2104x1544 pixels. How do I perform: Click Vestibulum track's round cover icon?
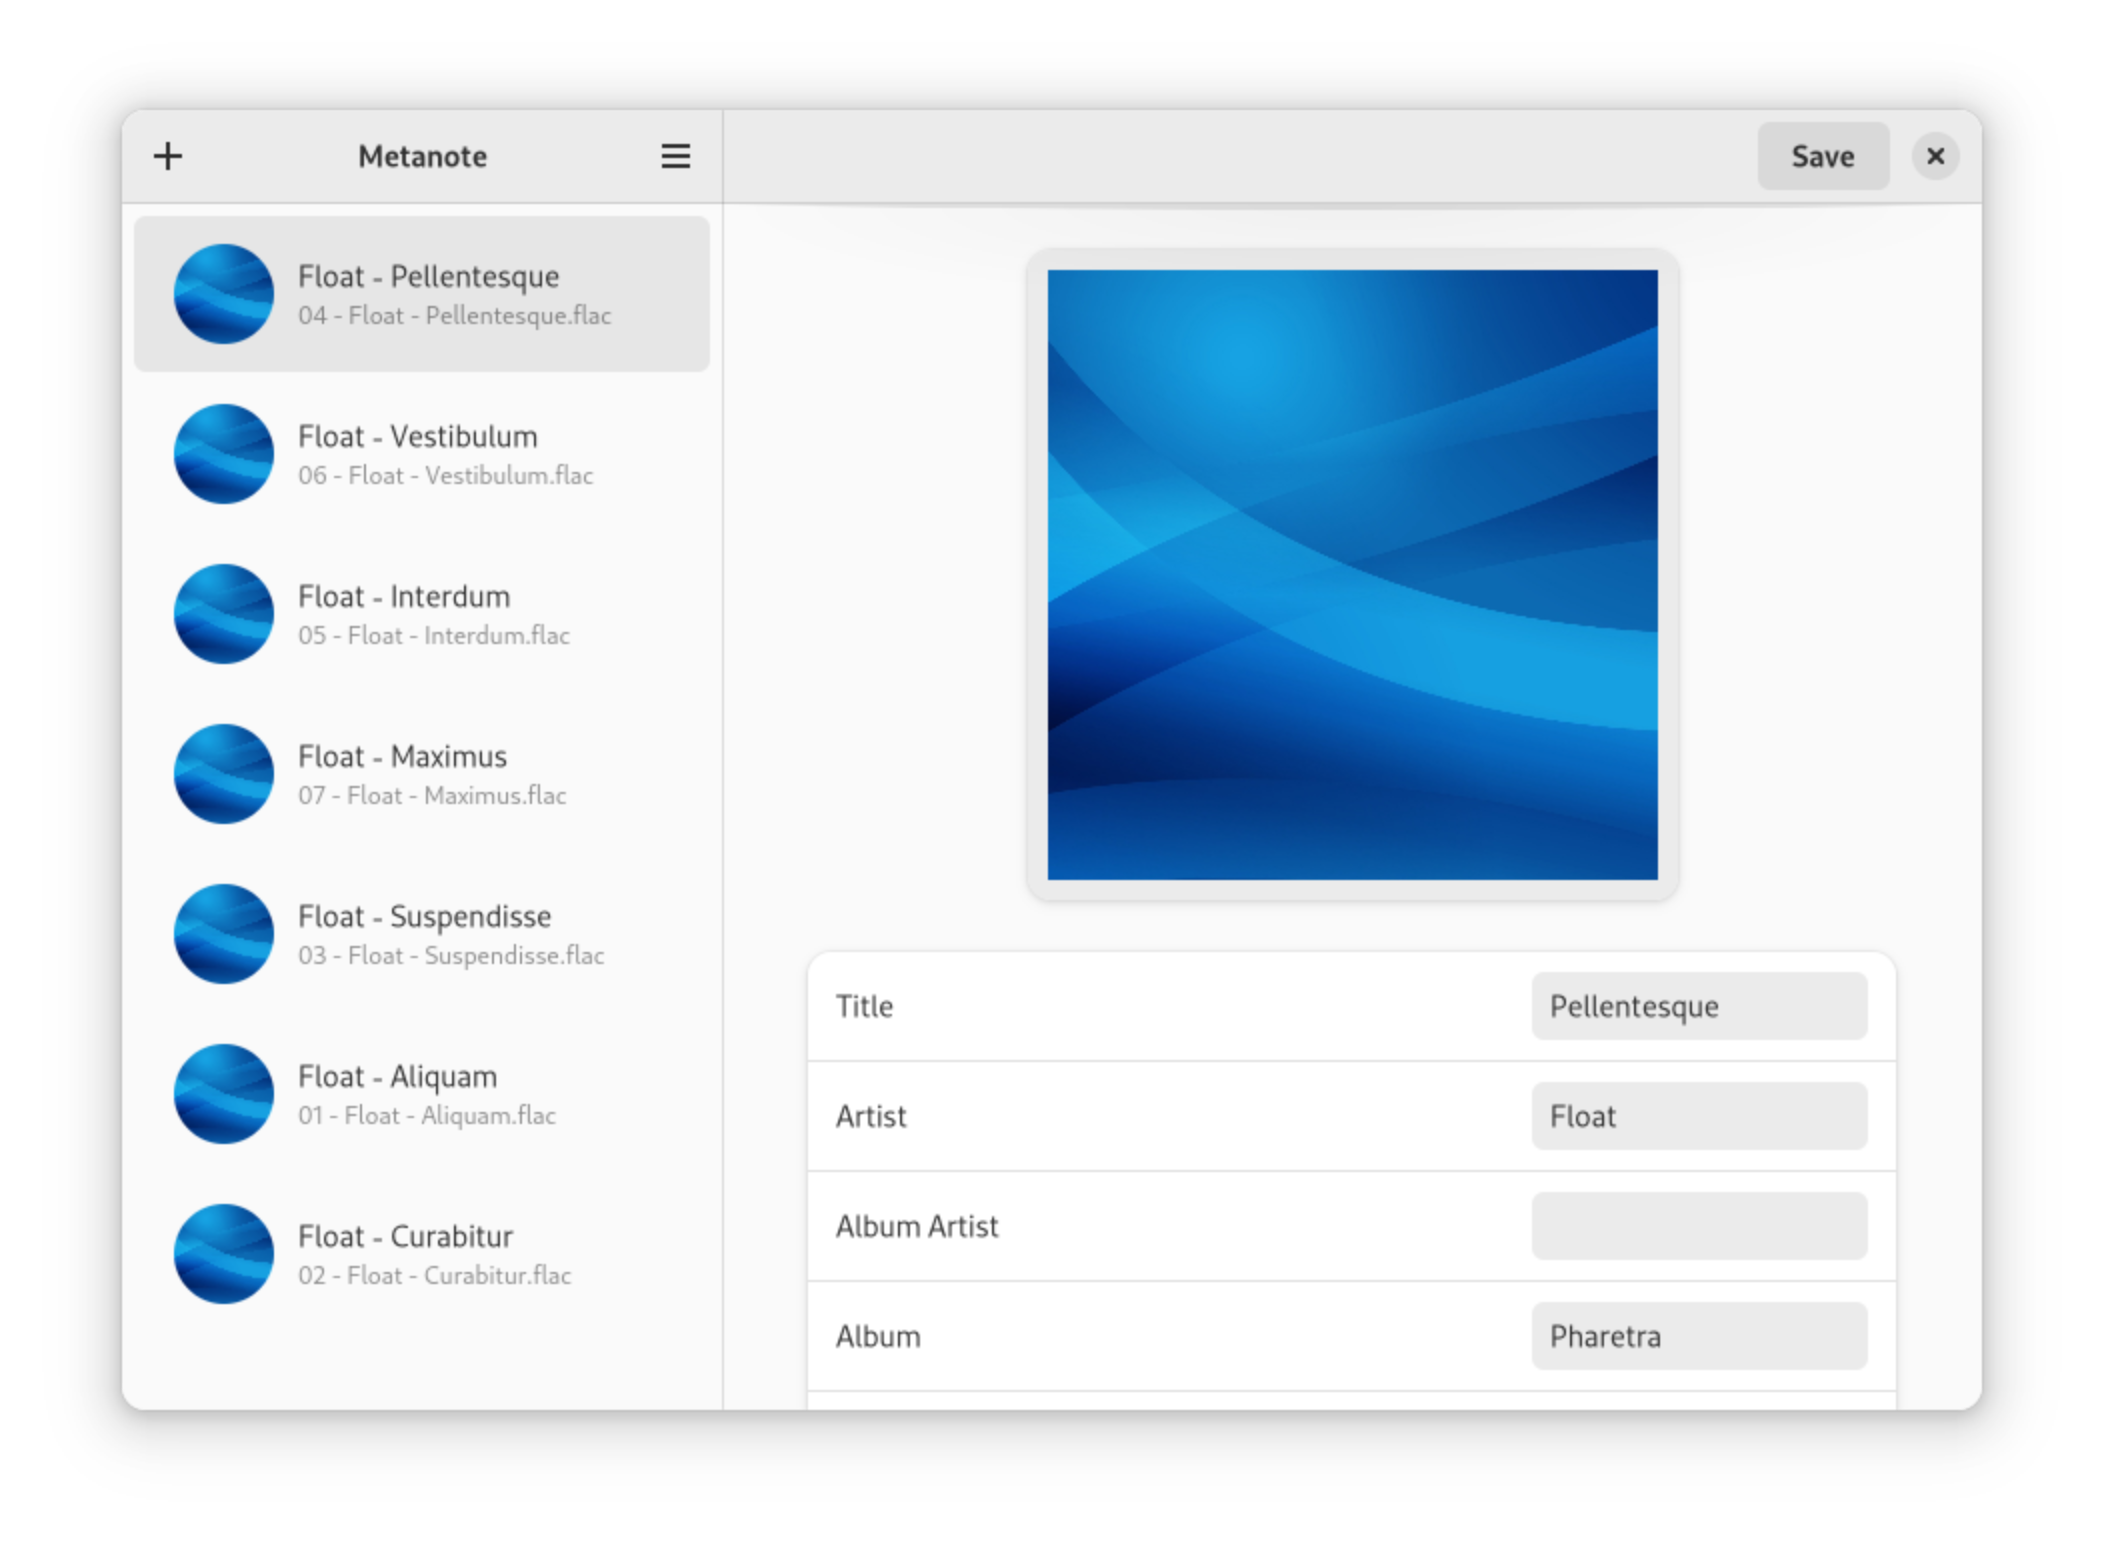tap(224, 454)
